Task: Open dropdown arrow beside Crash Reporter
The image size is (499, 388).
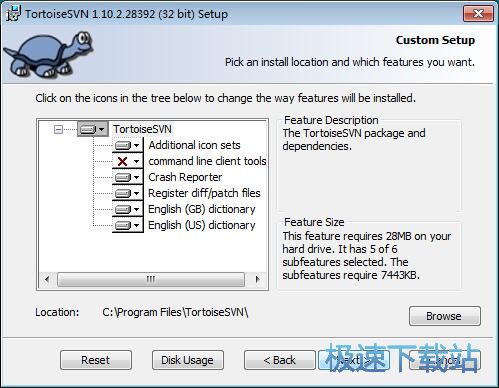Action: tap(136, 177)
